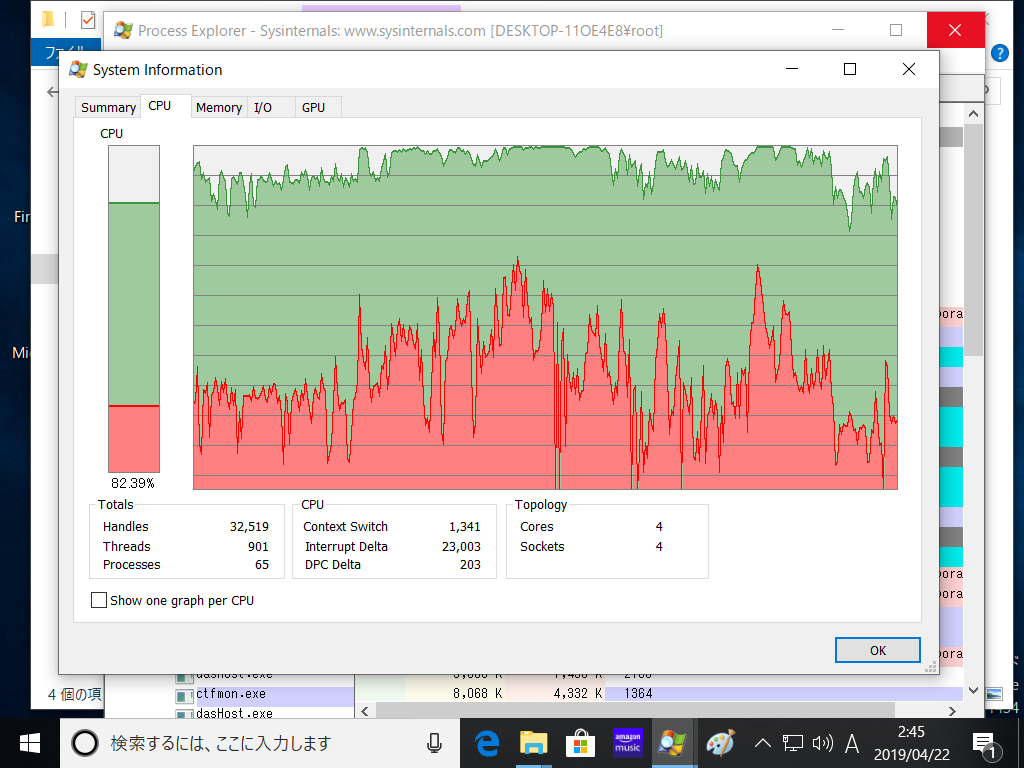Image resolution: width=1024 pixels, height=768 pixels.
Task: Close the System Information dialog
Action: pos(908,69)
